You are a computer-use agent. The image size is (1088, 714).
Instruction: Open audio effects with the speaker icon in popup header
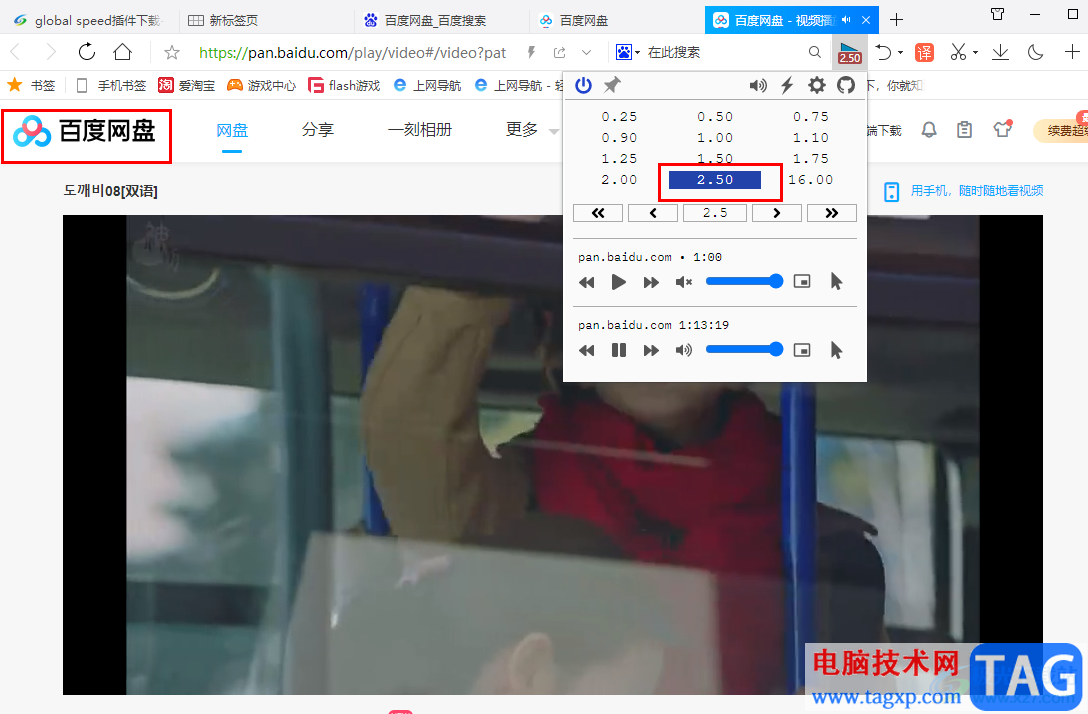tap(758, 85)
